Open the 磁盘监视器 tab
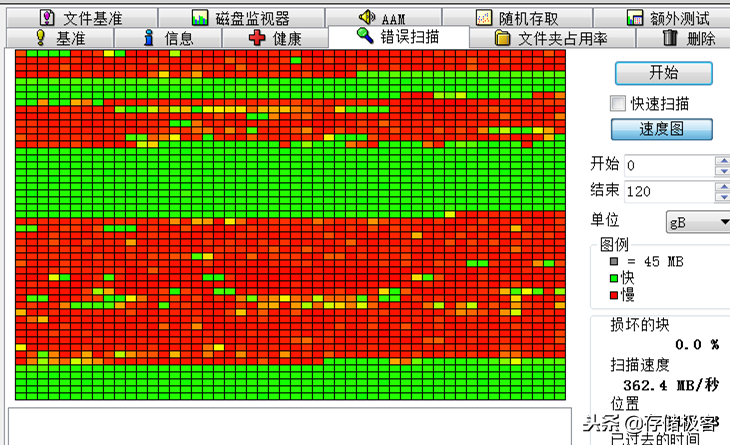The width and height of the screenshot is (730, 445). [x=242, y=18]
